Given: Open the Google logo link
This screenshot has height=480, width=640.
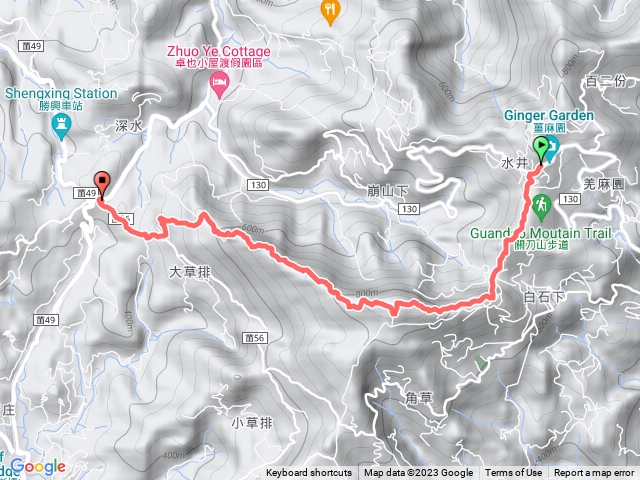Looking at the screenshot, I should click(38, 467).
